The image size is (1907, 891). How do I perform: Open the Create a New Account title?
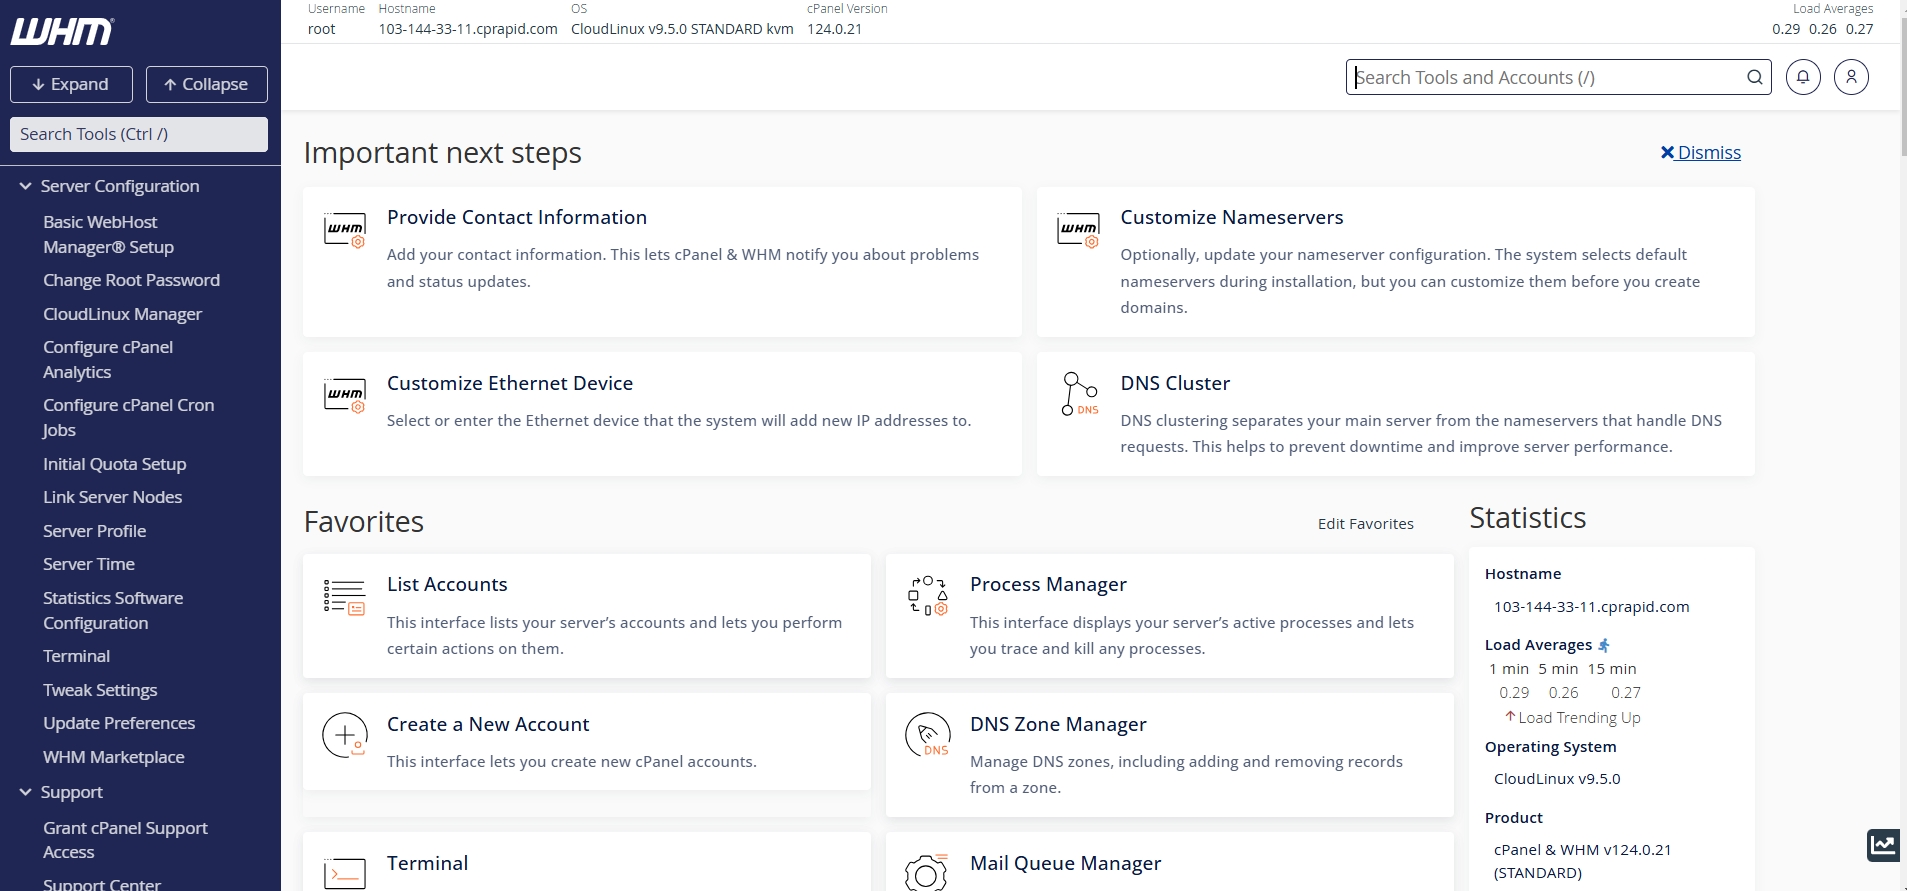pos(488,724)
